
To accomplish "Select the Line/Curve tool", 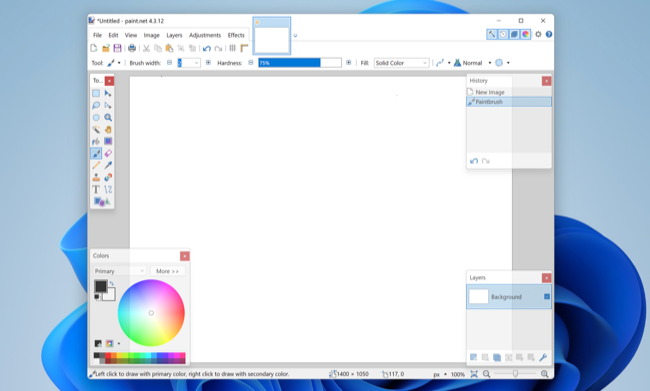I will pos(108,189).
